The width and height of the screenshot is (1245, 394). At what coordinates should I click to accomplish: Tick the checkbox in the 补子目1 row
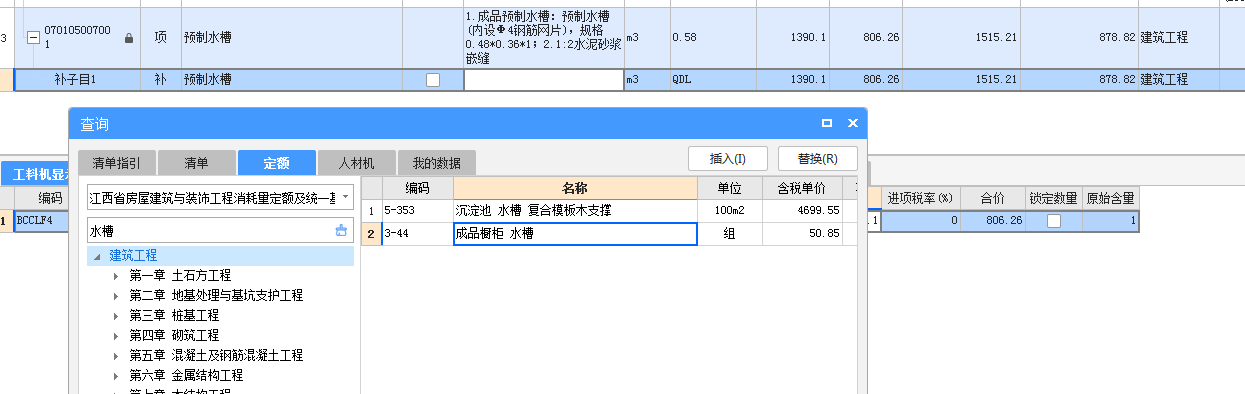(433, 80)
